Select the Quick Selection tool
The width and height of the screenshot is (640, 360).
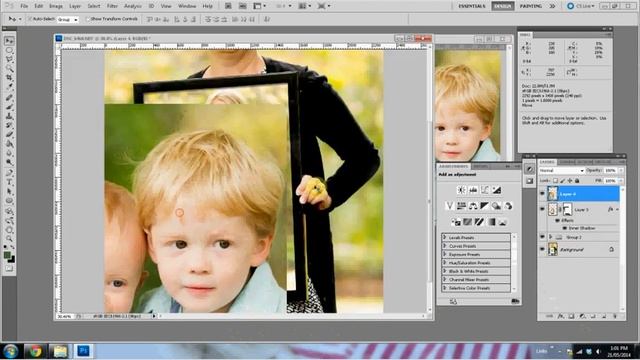[9, 68]
